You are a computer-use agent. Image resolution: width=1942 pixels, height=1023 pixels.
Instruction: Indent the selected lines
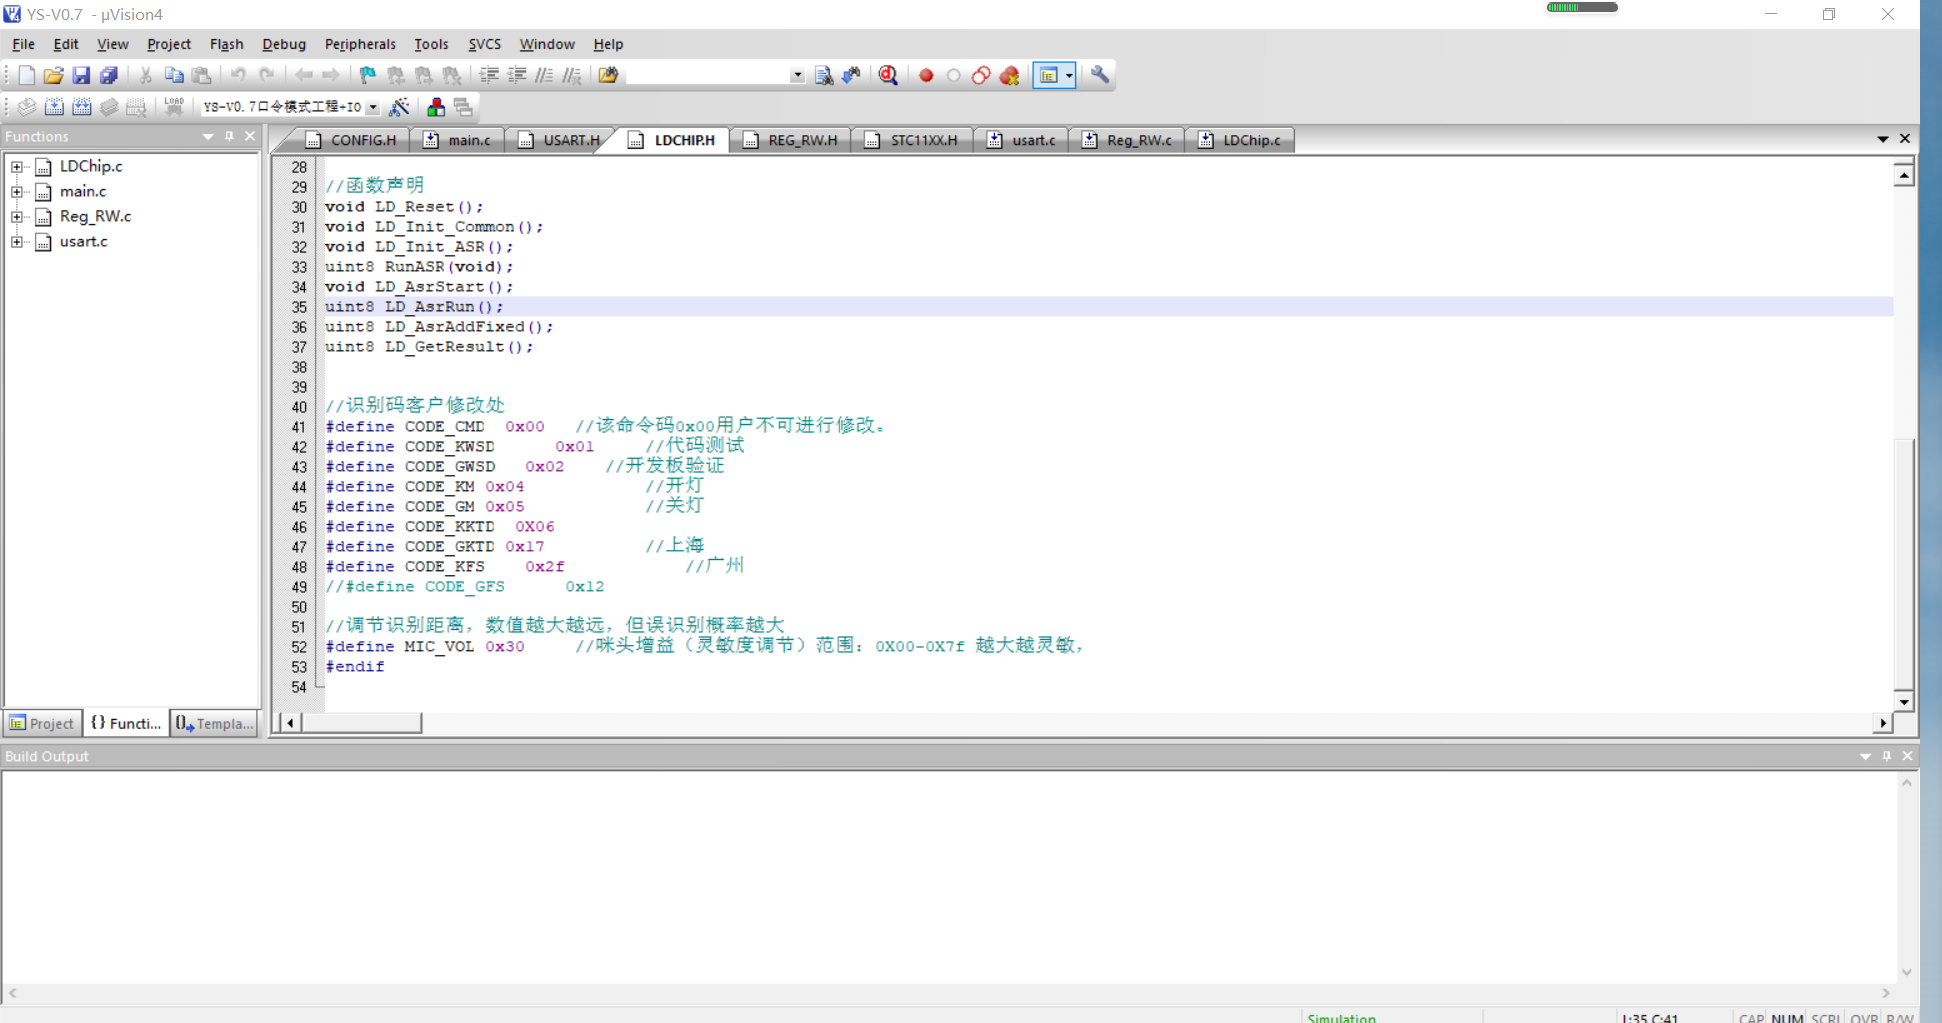[489, 75]
